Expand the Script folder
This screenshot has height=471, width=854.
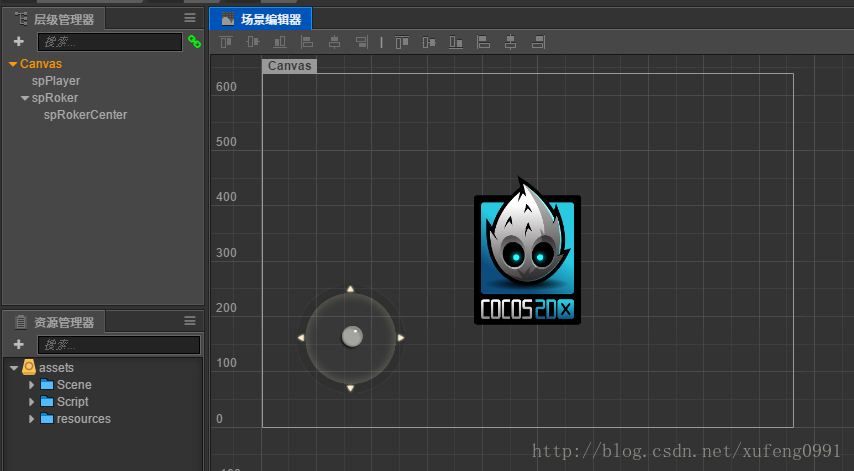coord(31,402)
